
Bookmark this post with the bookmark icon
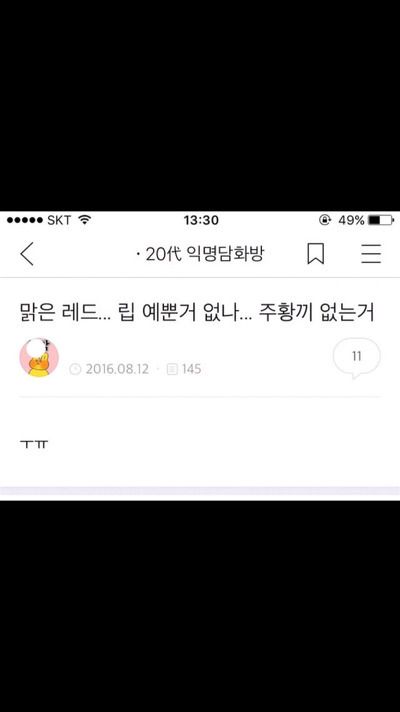tap(316, 253)
